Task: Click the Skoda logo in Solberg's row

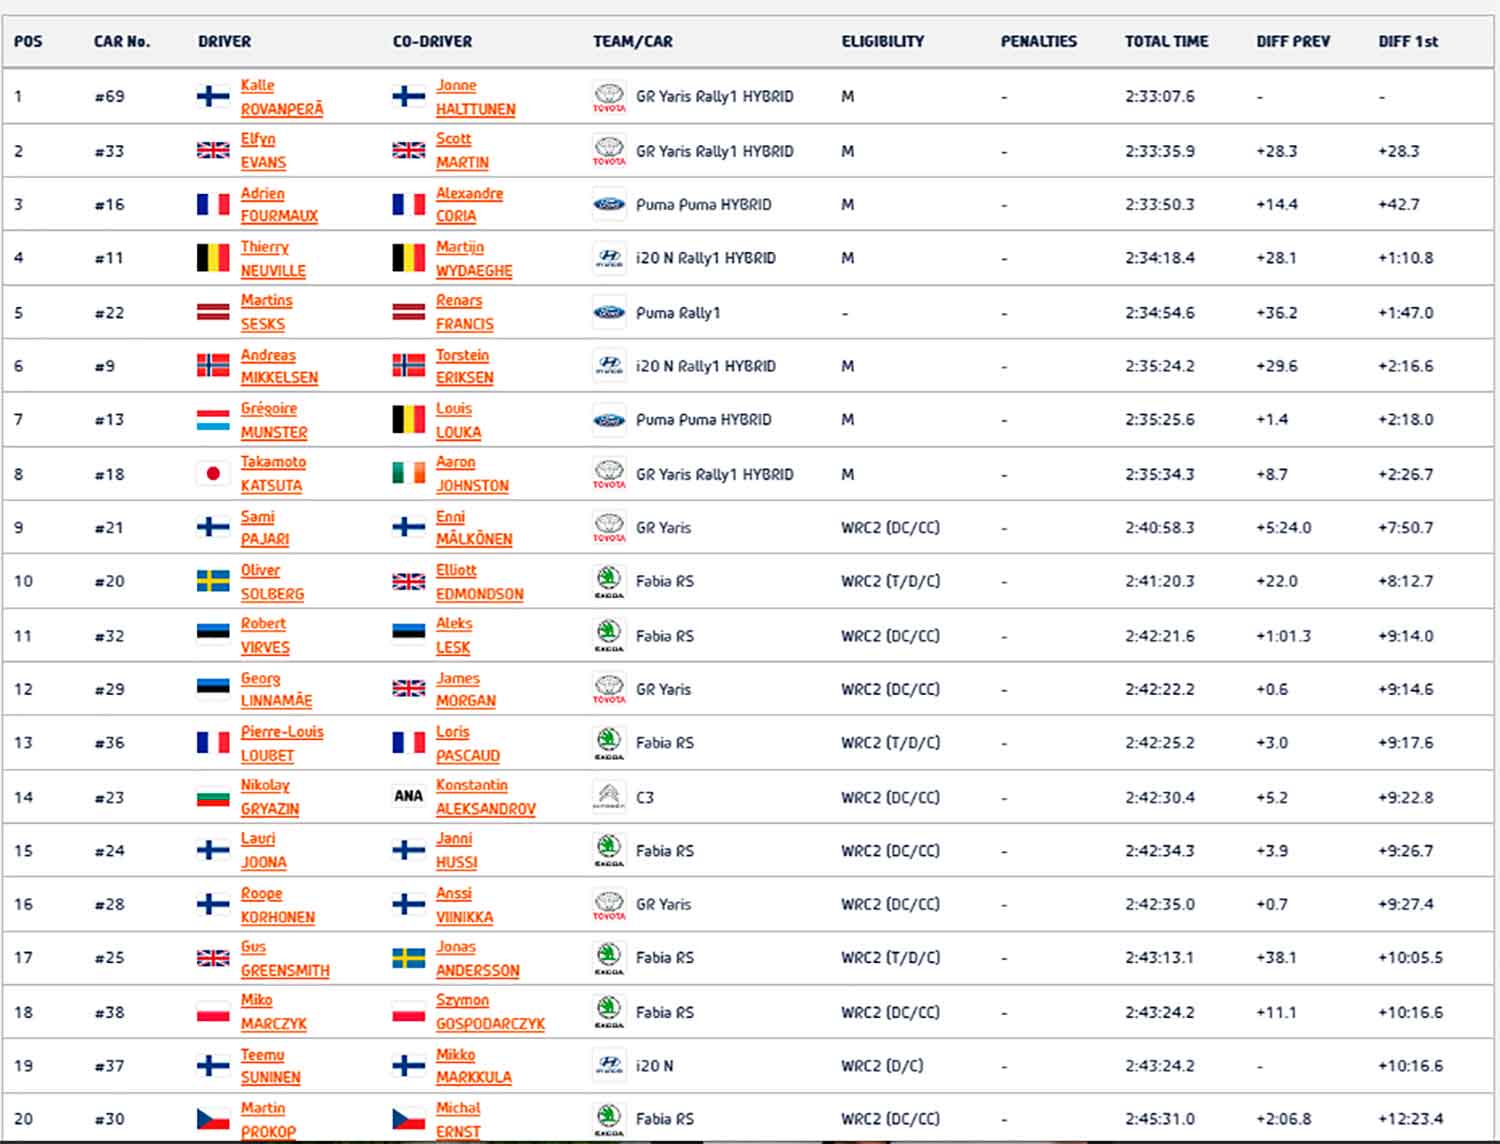Action: pos(609,581)
